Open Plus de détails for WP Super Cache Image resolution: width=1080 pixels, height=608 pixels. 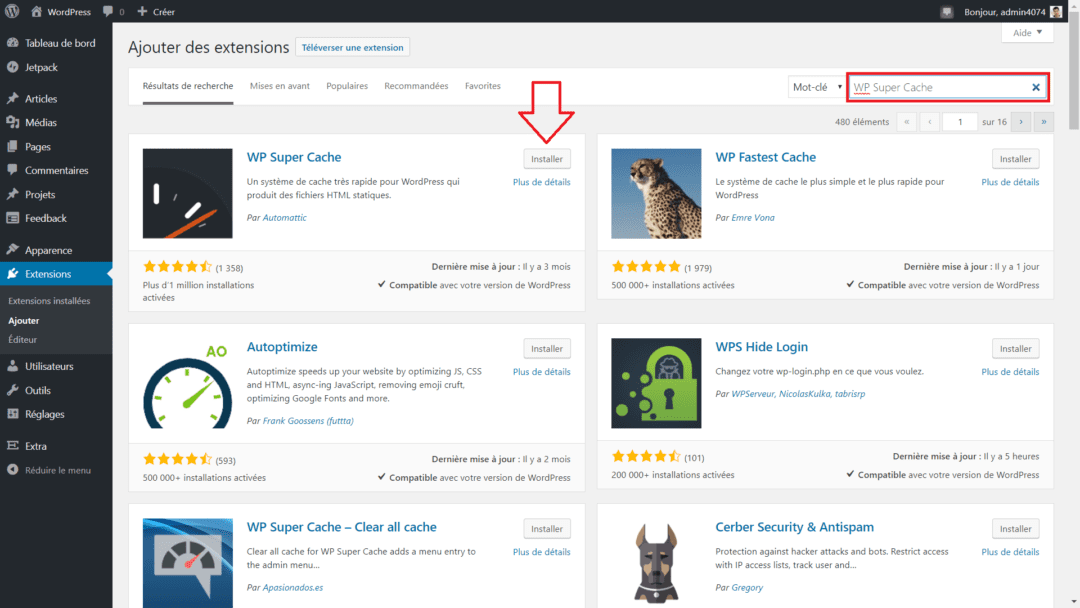tap(541, 182)
